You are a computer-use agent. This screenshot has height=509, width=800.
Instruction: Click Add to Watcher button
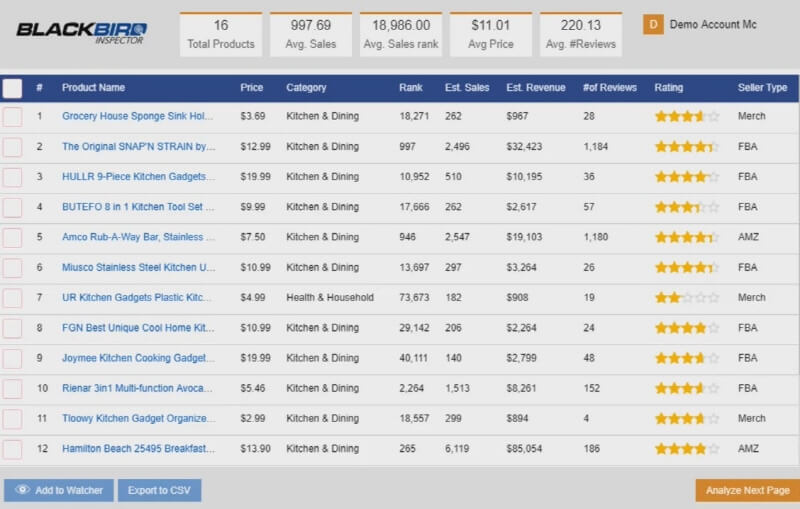pyautogui.click(x=59, y=490)
